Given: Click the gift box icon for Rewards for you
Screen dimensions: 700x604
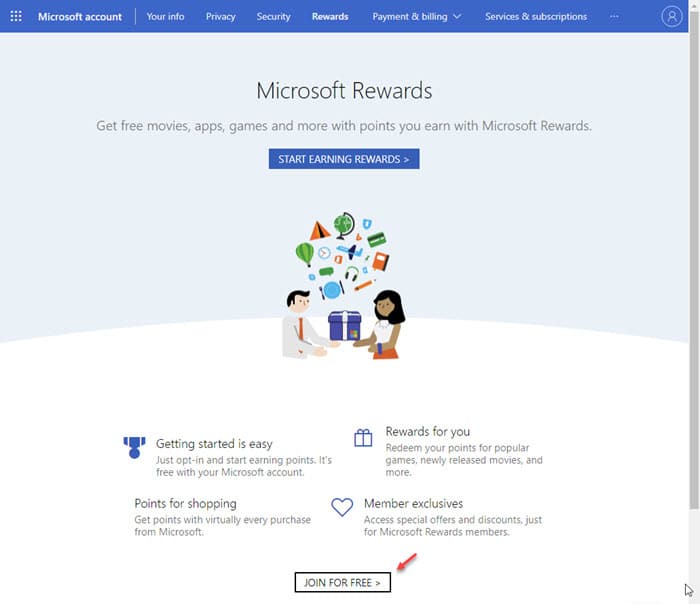Looking at the screenshot, I should click(363, 438).
